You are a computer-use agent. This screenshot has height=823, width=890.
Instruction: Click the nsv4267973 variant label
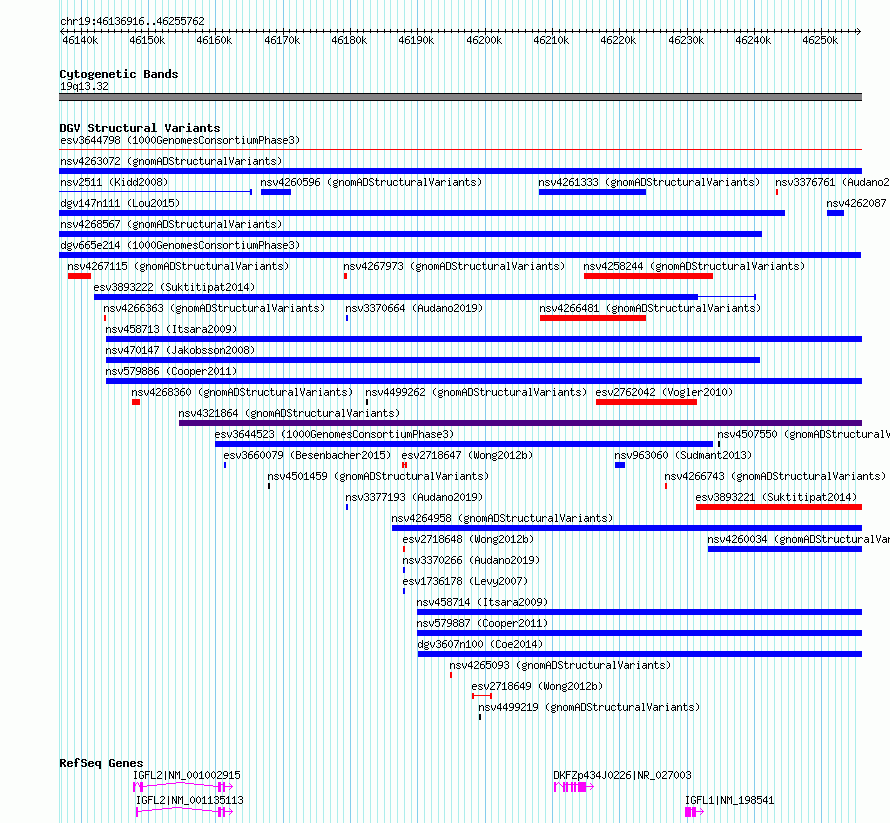454,266
